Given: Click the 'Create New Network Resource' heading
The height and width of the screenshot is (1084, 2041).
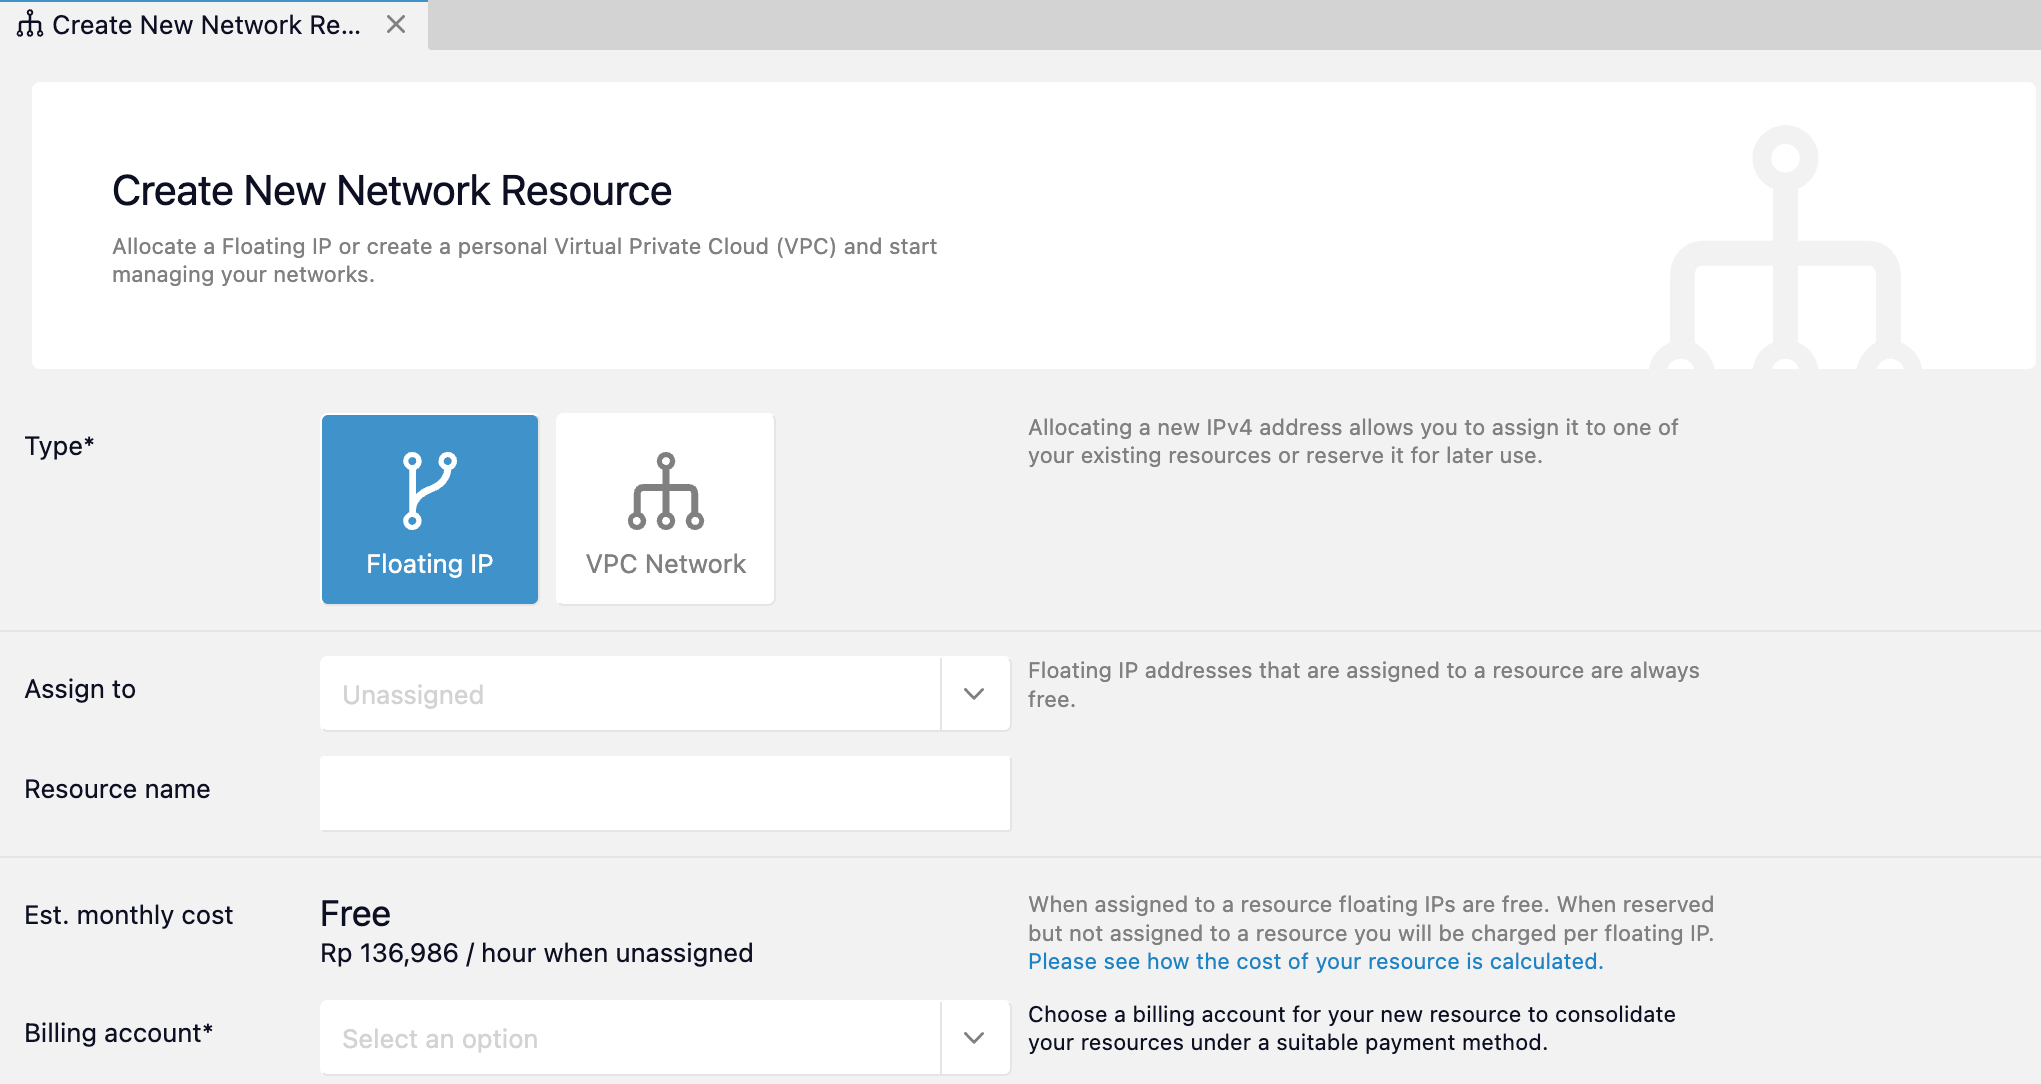Looking at the screenshot, I should point(392,191).
